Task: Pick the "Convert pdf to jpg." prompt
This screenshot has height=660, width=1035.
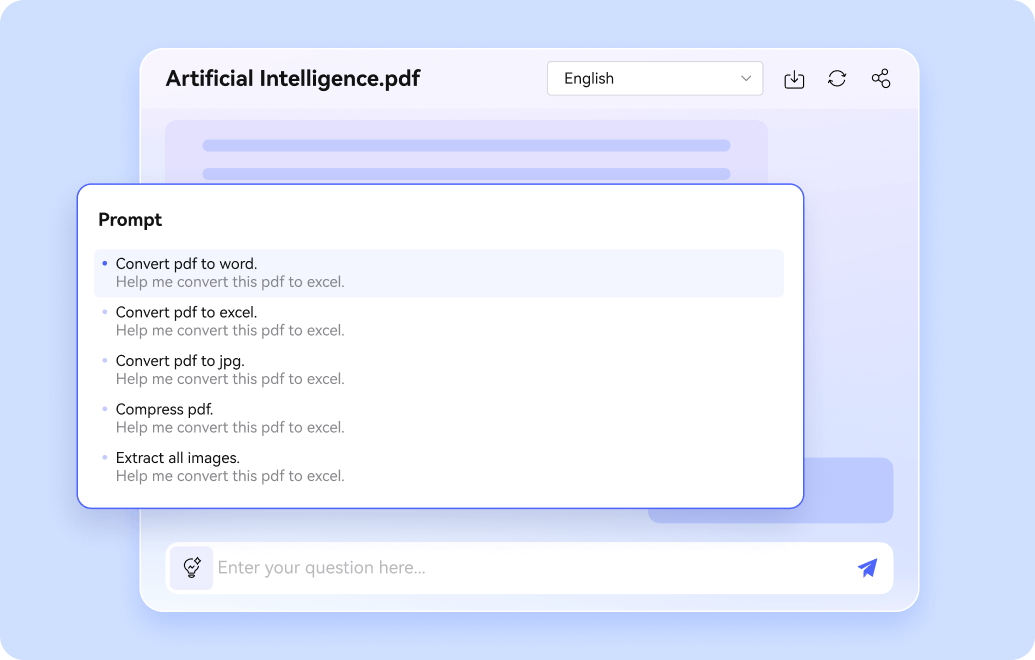Action: pos(180,361)
